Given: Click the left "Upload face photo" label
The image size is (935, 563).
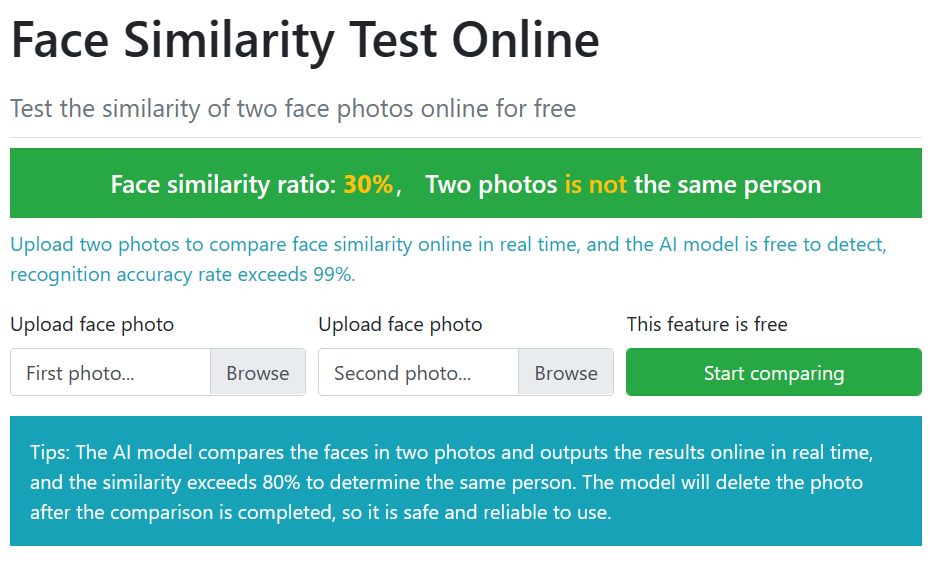Looking at the screenshot, I should tap(92, 324).
